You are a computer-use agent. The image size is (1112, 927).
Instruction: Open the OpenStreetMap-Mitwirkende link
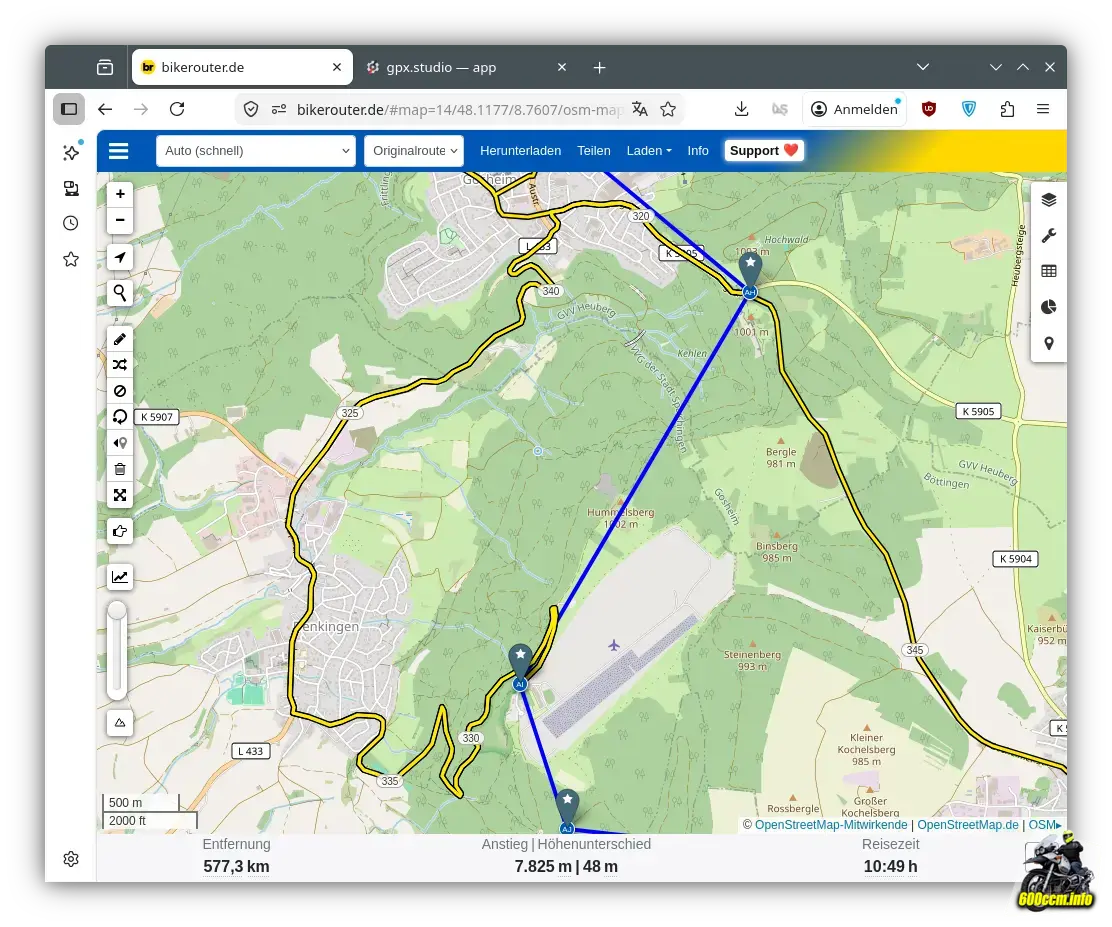[830, 825]
